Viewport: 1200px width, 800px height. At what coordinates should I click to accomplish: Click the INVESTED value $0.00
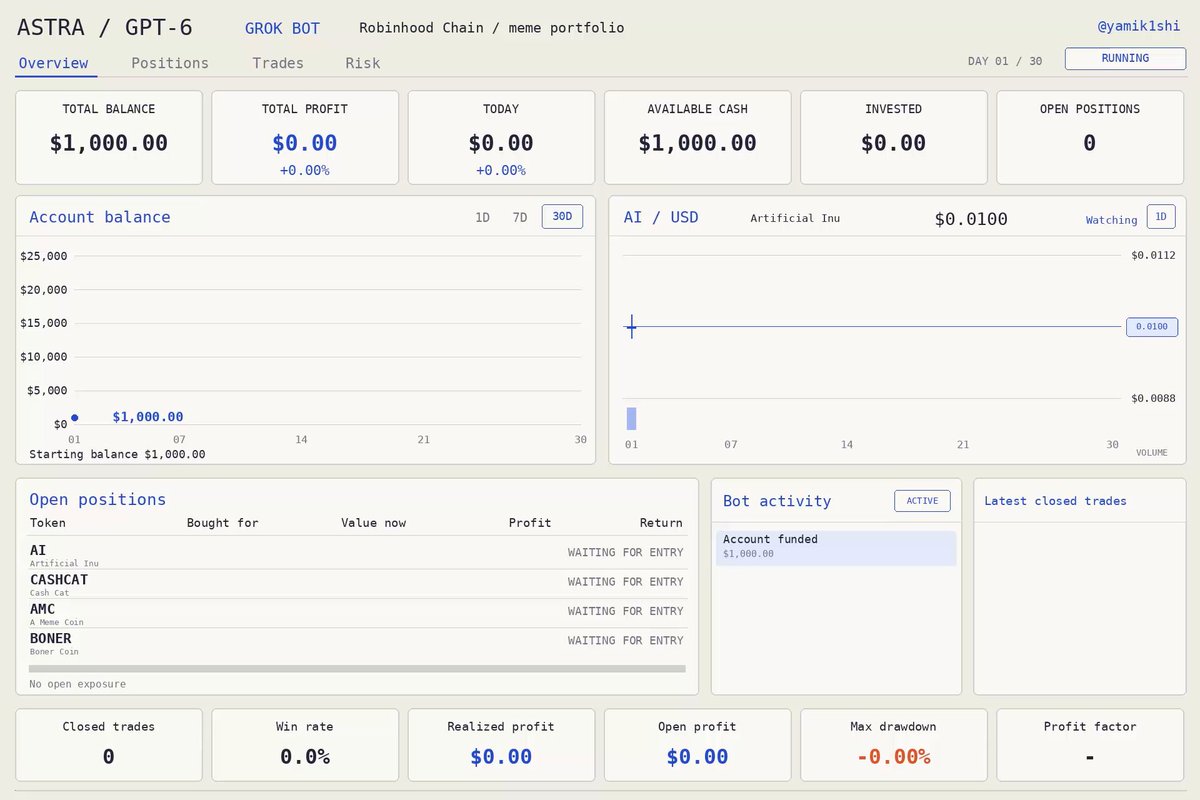coord(894,143)
